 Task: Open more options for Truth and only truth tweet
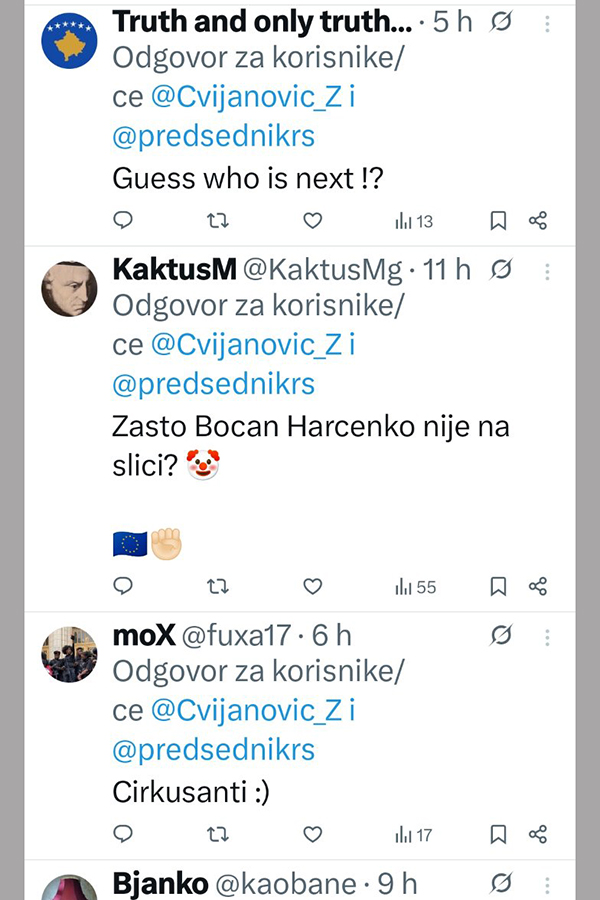(547, 24)
